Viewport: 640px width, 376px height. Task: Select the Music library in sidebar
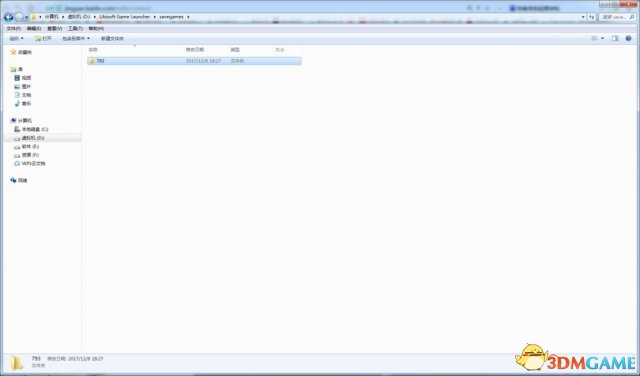pos(23,104)
